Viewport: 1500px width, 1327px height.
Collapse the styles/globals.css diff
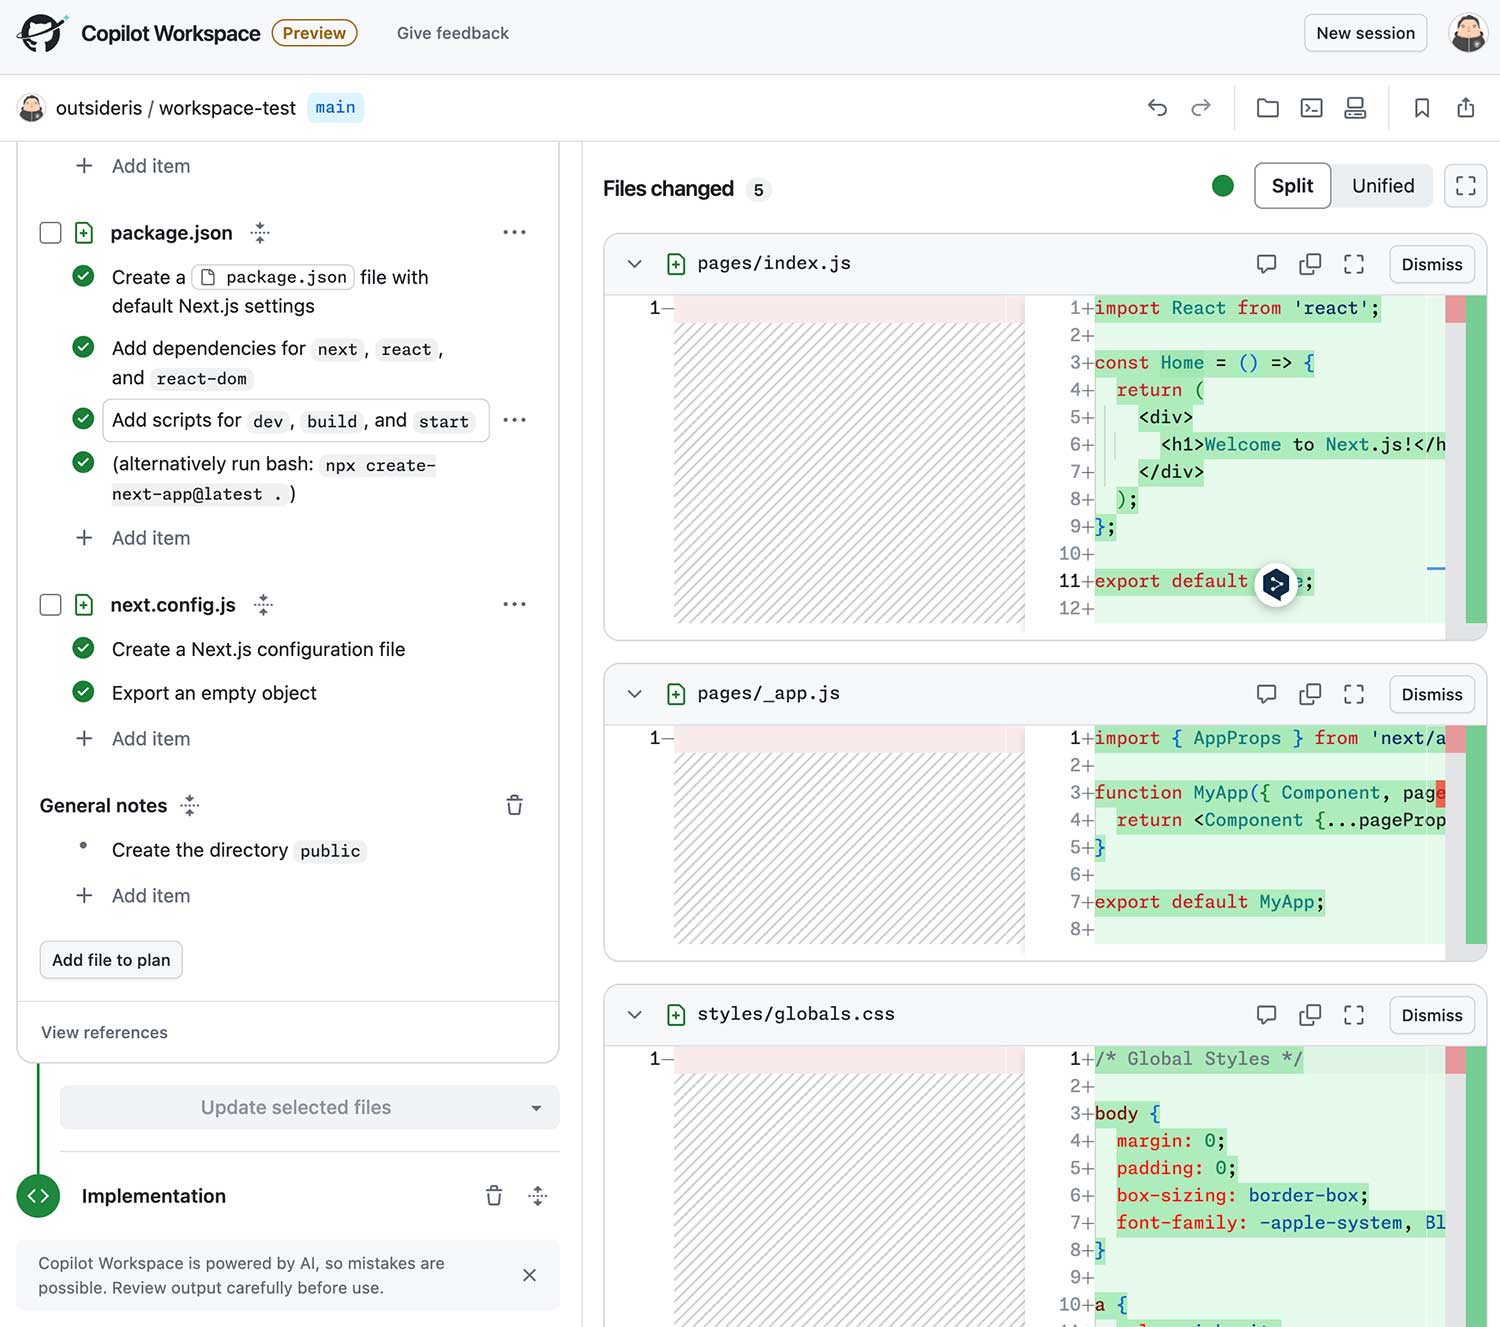[634, 1015]
